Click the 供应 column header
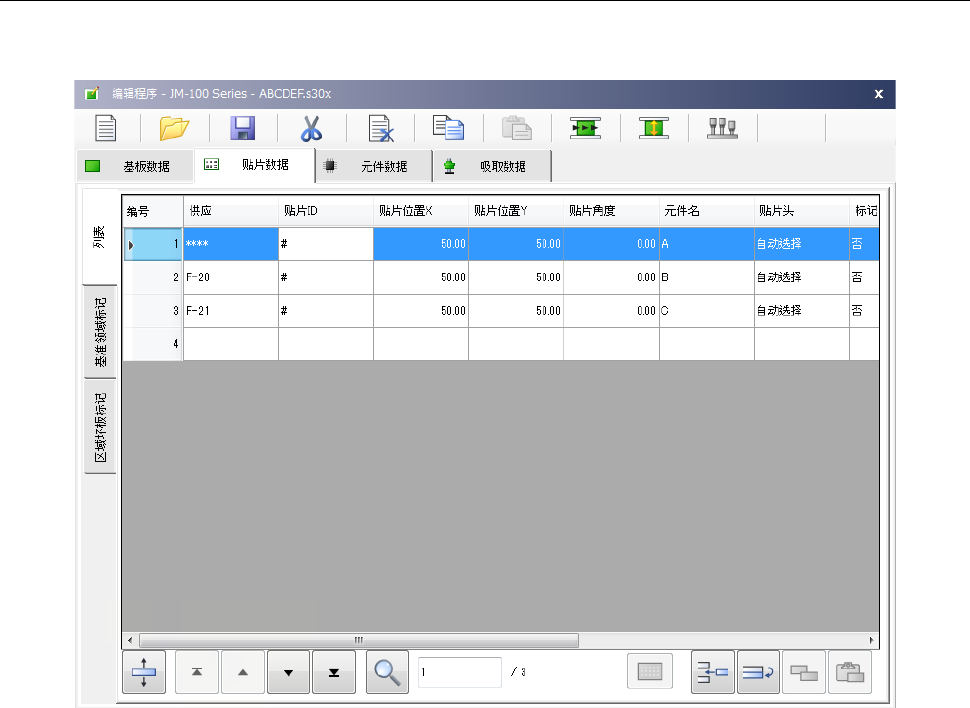The width and height of the screenshot is (970, 708). (231, 211)
